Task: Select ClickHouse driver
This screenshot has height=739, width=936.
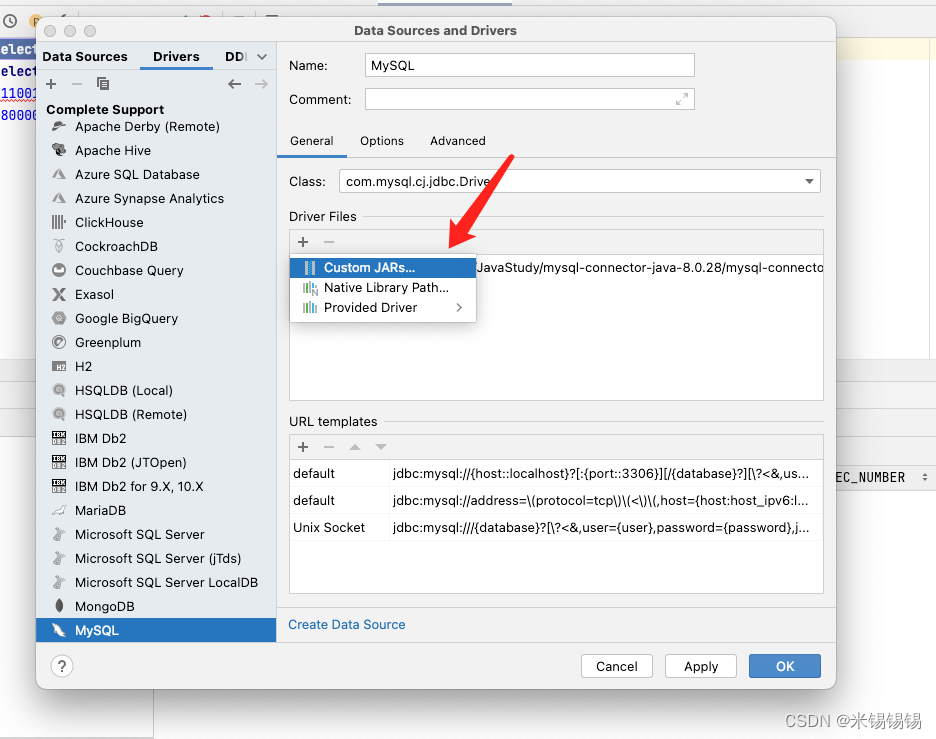Action: [156, 223]
